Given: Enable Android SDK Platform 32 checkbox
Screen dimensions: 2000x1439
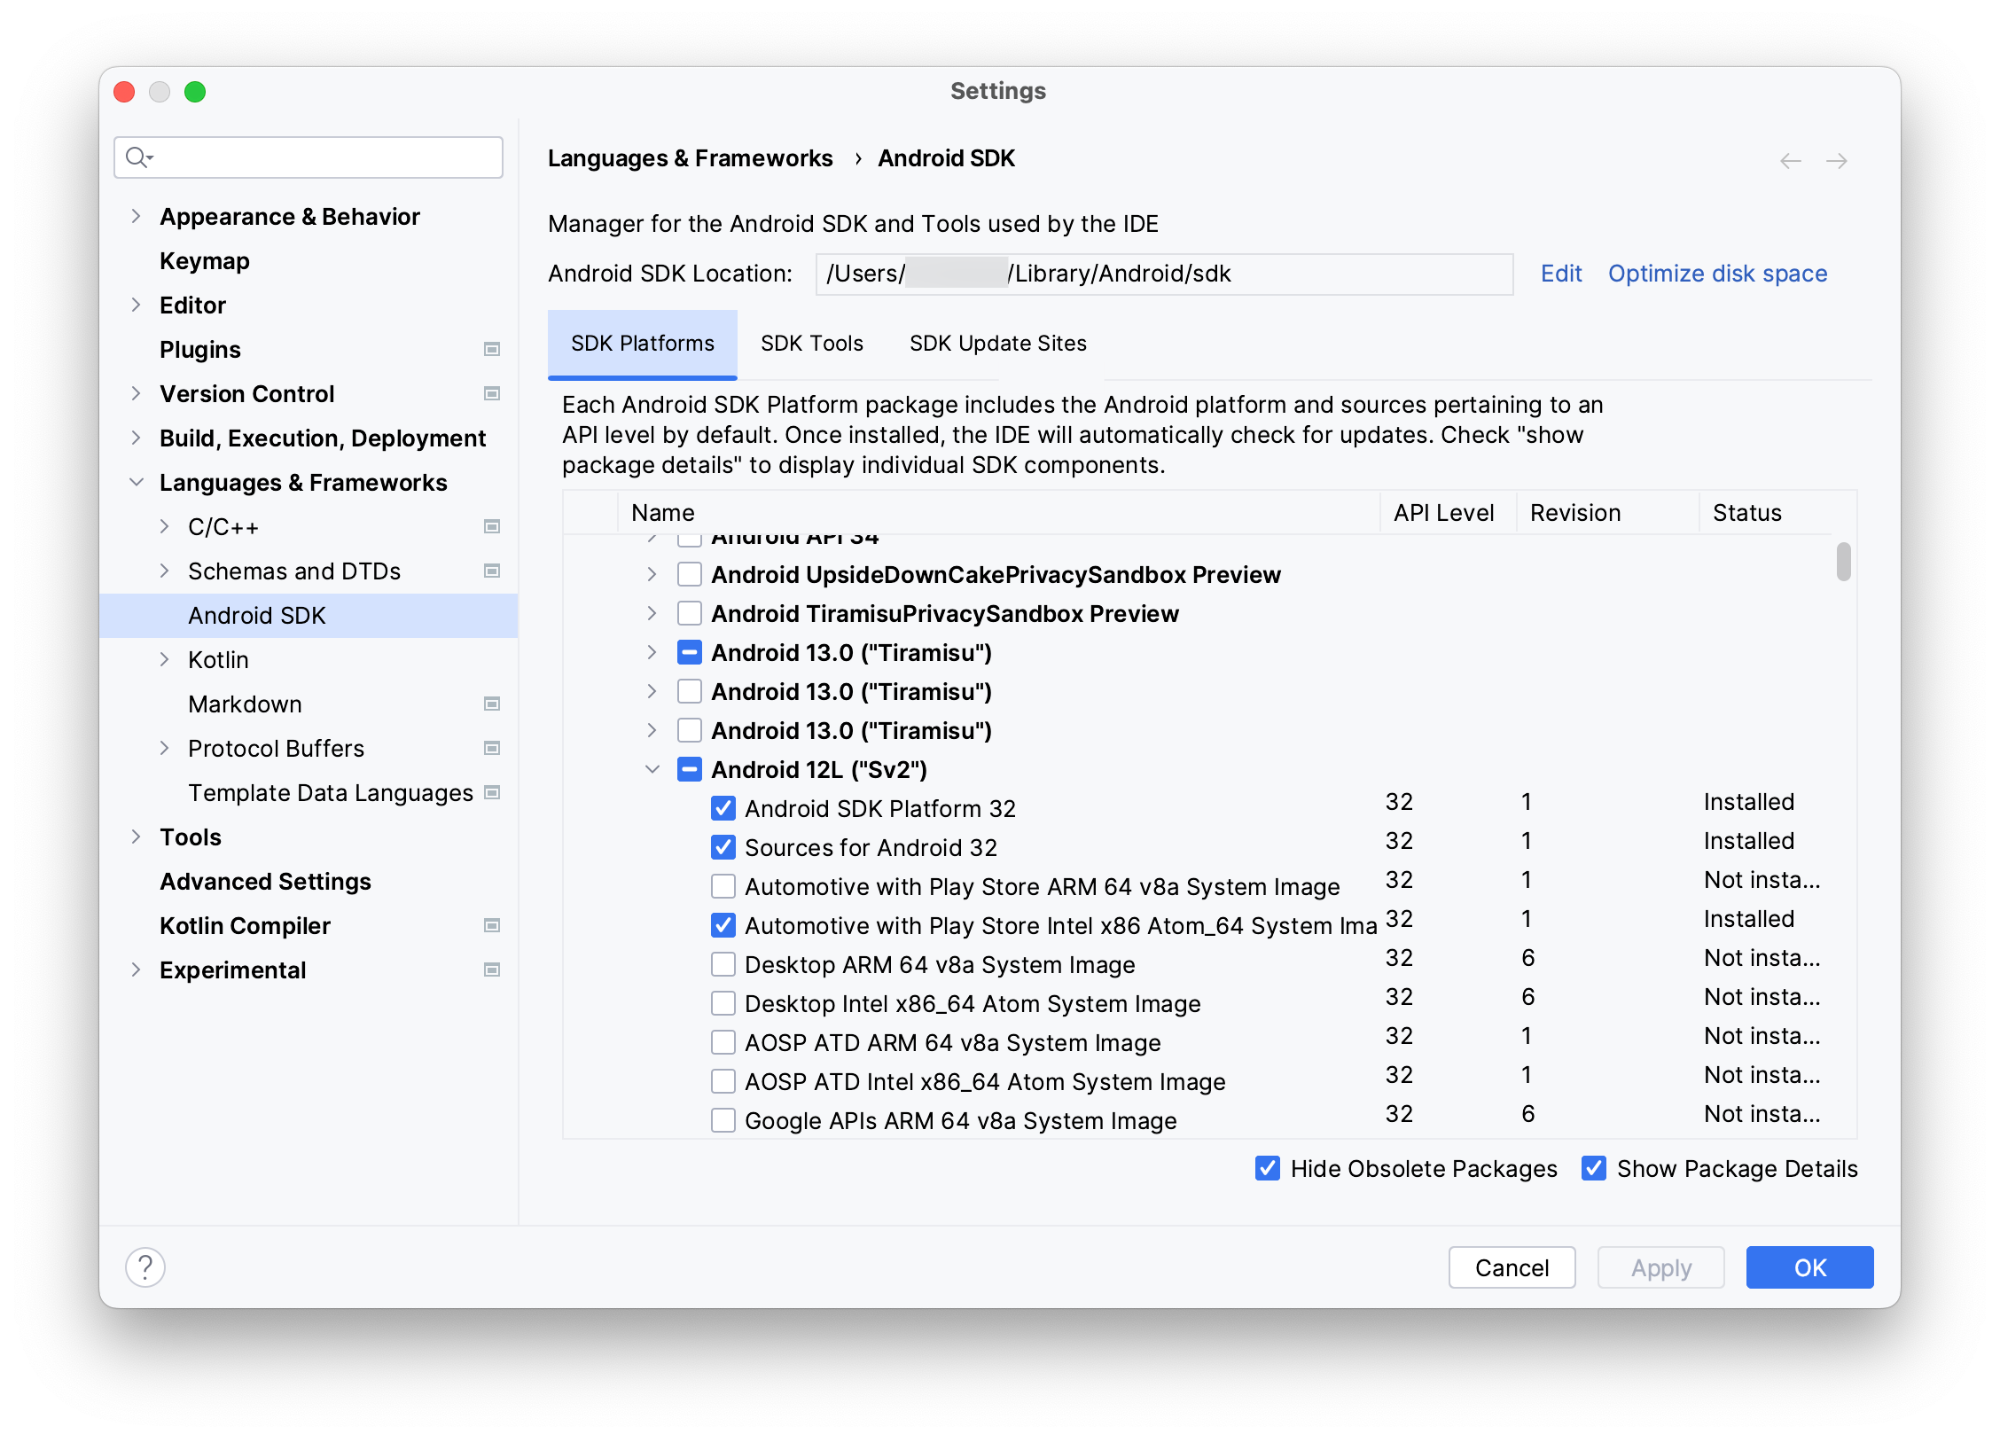Looking at the screenshot, I should (x=717, y=809).
